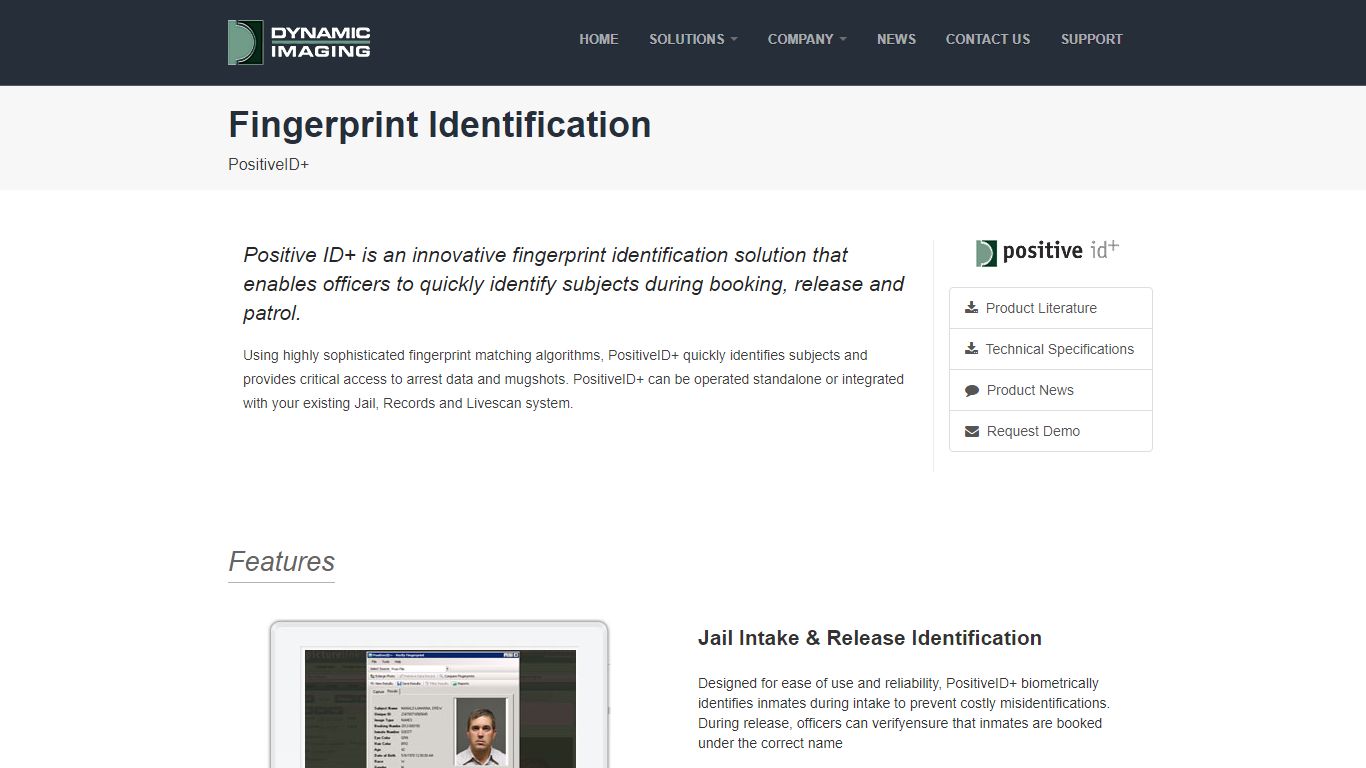Click the Features section heading

[281, 562]
